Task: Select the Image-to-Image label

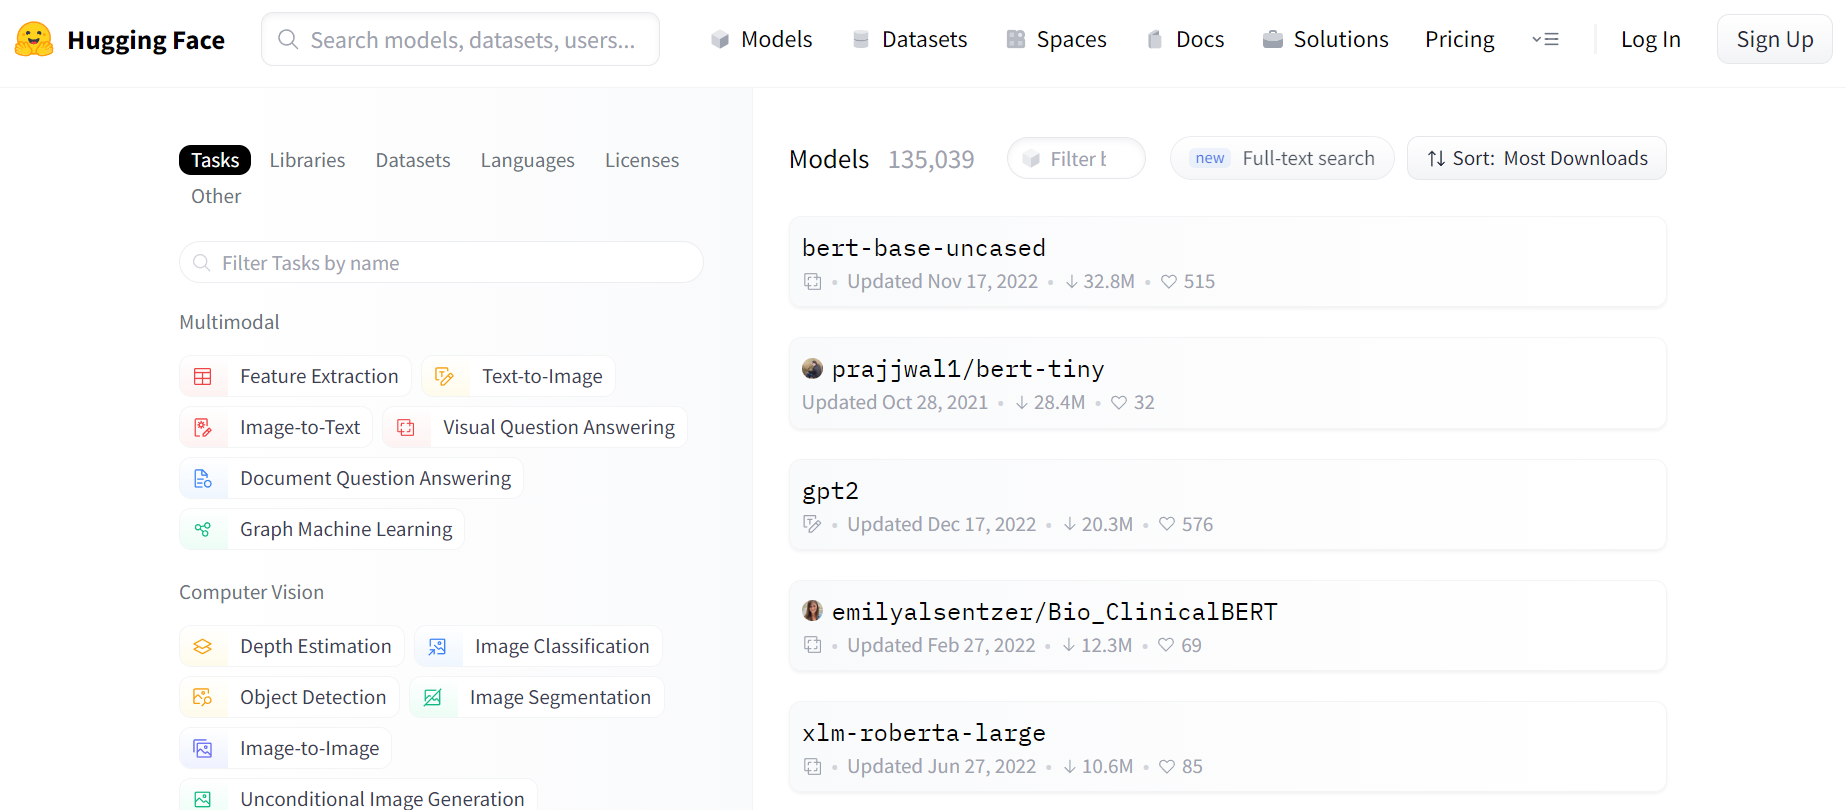Action: (x=310, y=748)
